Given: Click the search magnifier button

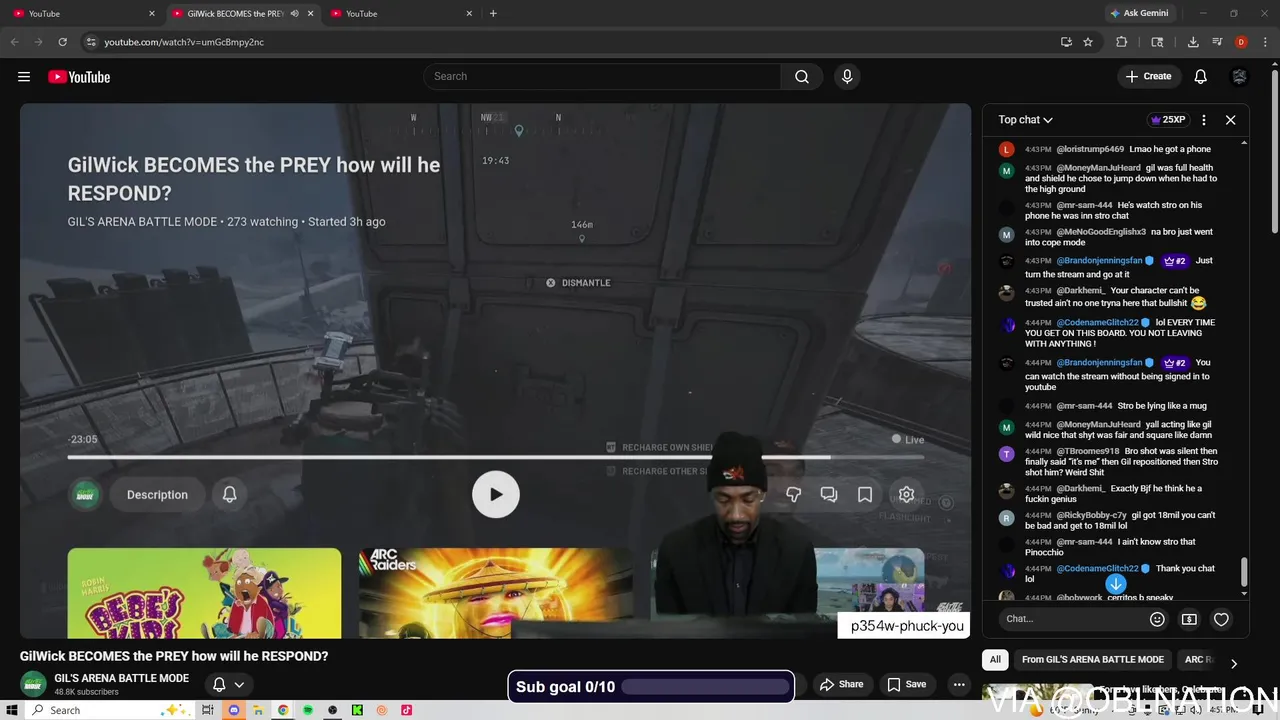Looking at the screenshot, I should [802, 77].
